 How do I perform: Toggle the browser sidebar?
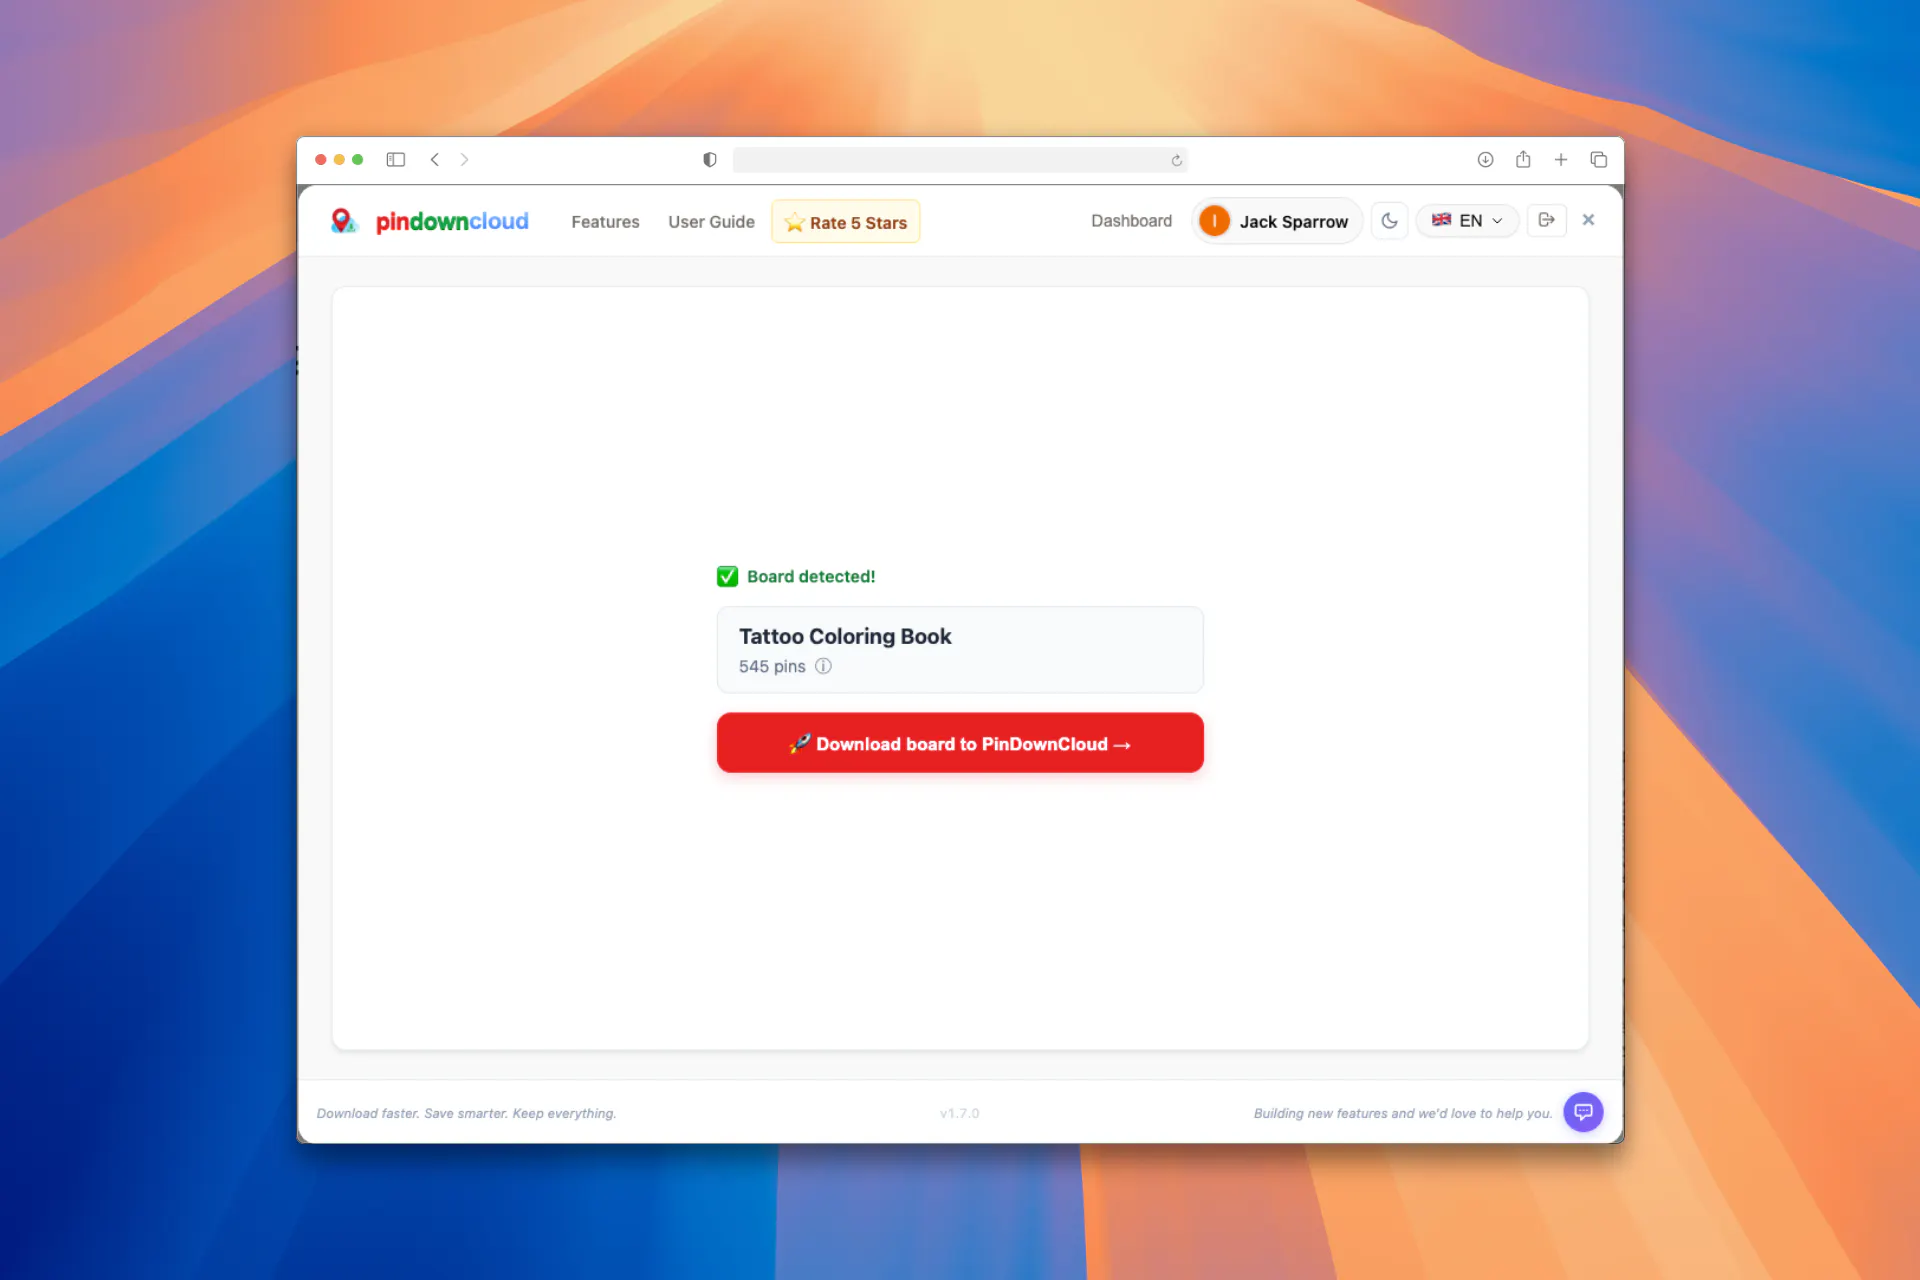click(396, 160)
